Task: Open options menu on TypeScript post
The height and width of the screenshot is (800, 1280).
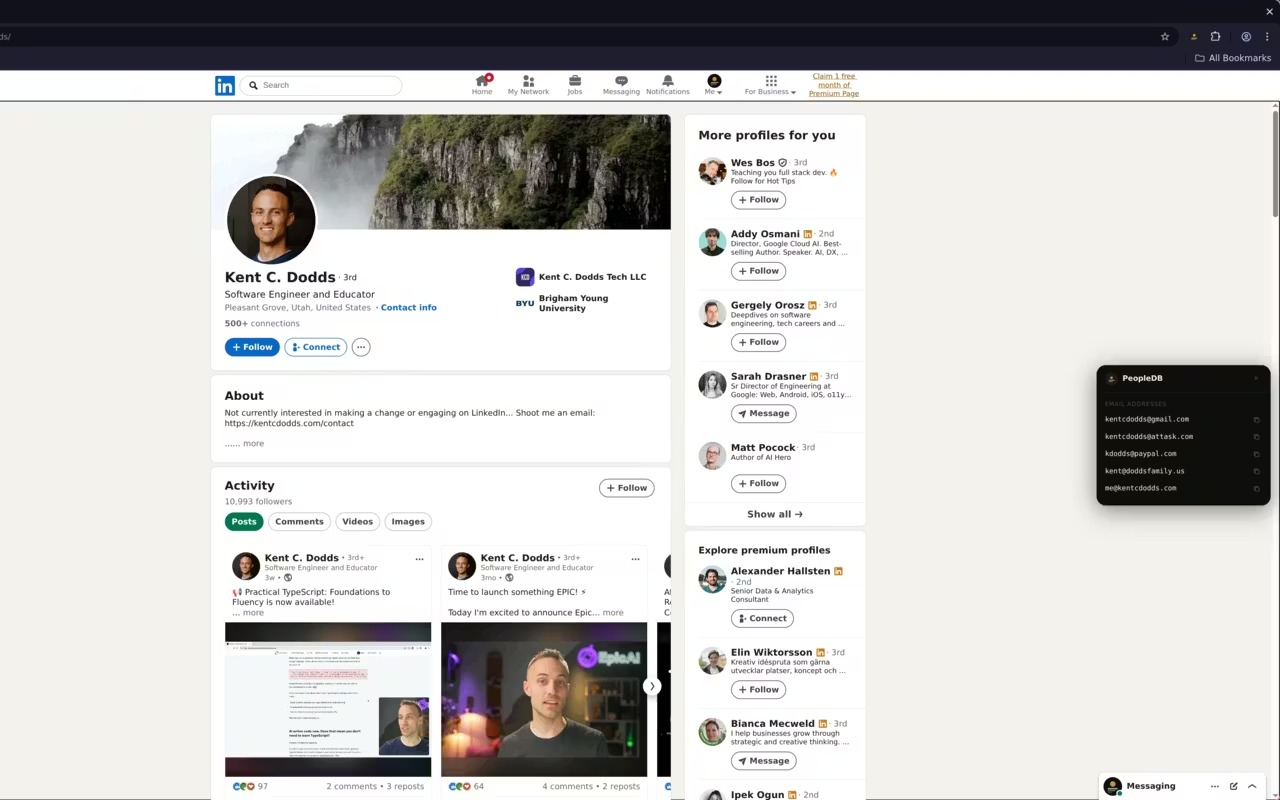Action: (x=419, y=559)
